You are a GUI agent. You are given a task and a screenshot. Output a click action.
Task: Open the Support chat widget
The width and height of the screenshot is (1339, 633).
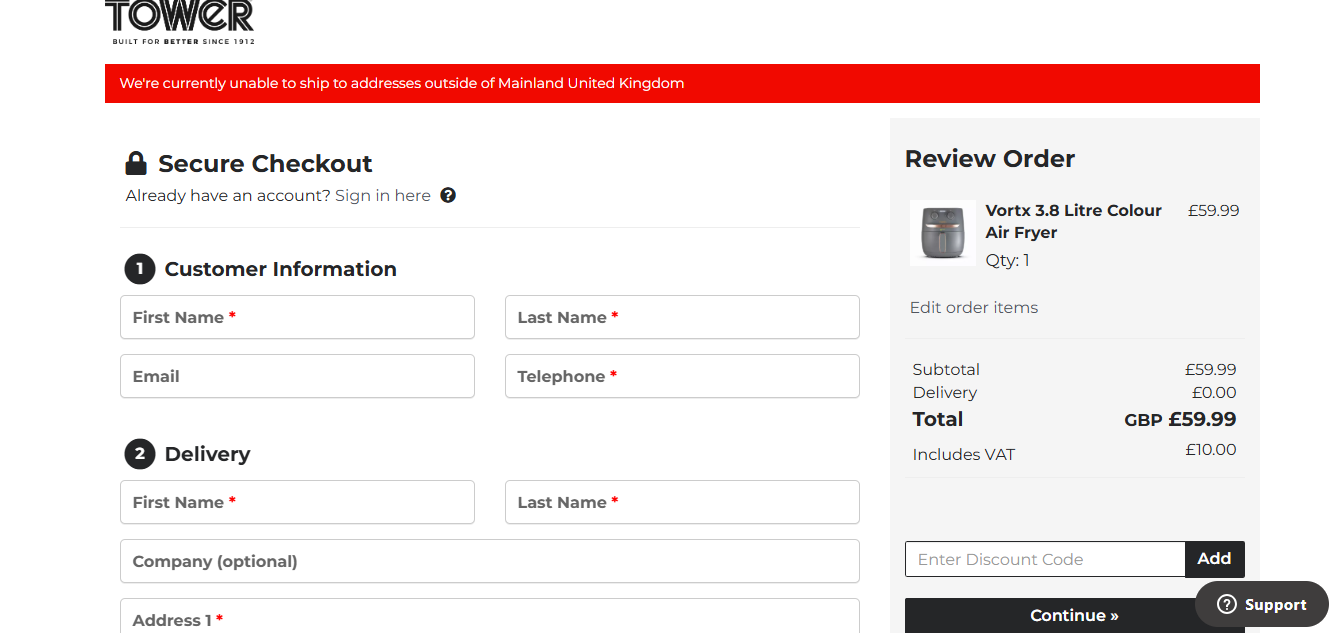pyautogui.click(x=1261, y=604)
